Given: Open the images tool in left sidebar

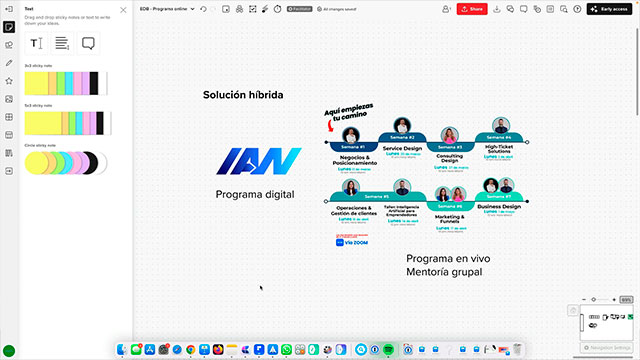Looking at the screenshot, I should coord(9,99).
